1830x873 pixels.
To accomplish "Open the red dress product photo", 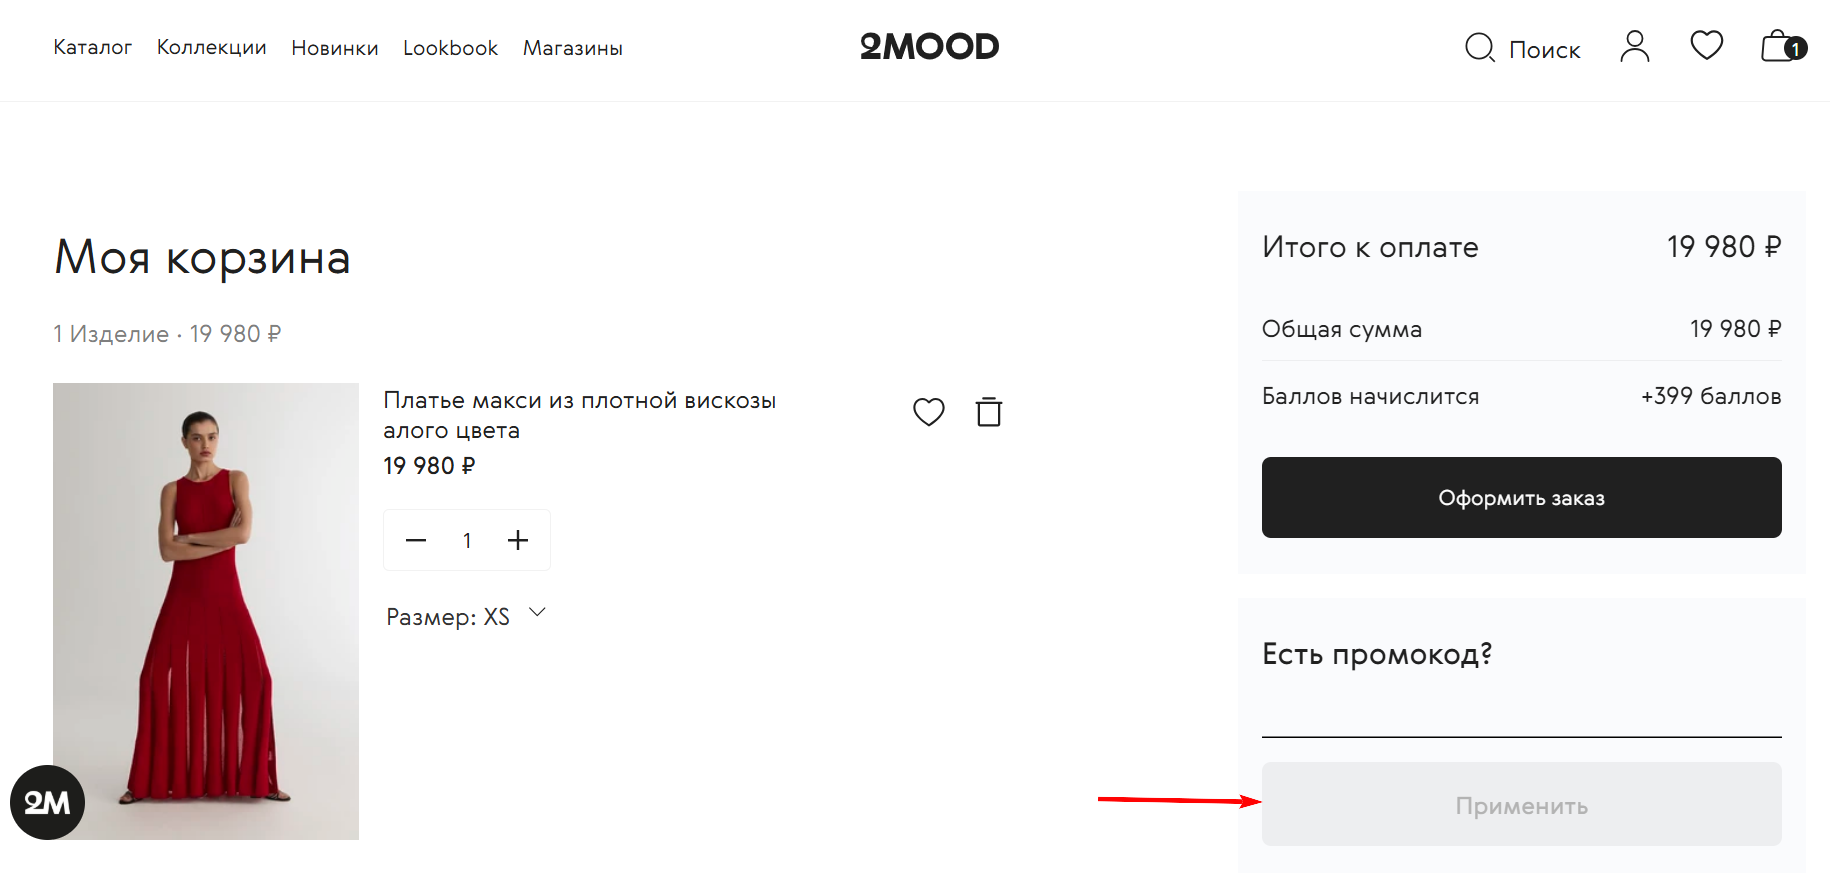I will click(x=205, y=610).
